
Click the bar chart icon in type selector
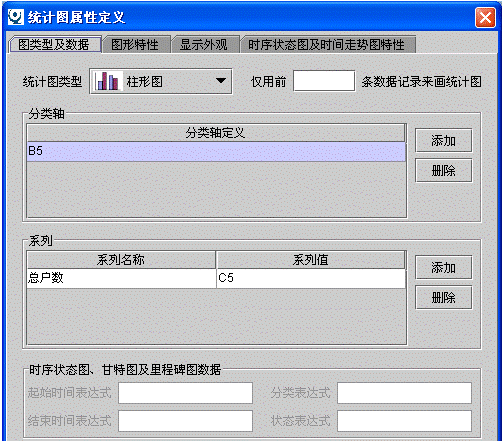107,81
